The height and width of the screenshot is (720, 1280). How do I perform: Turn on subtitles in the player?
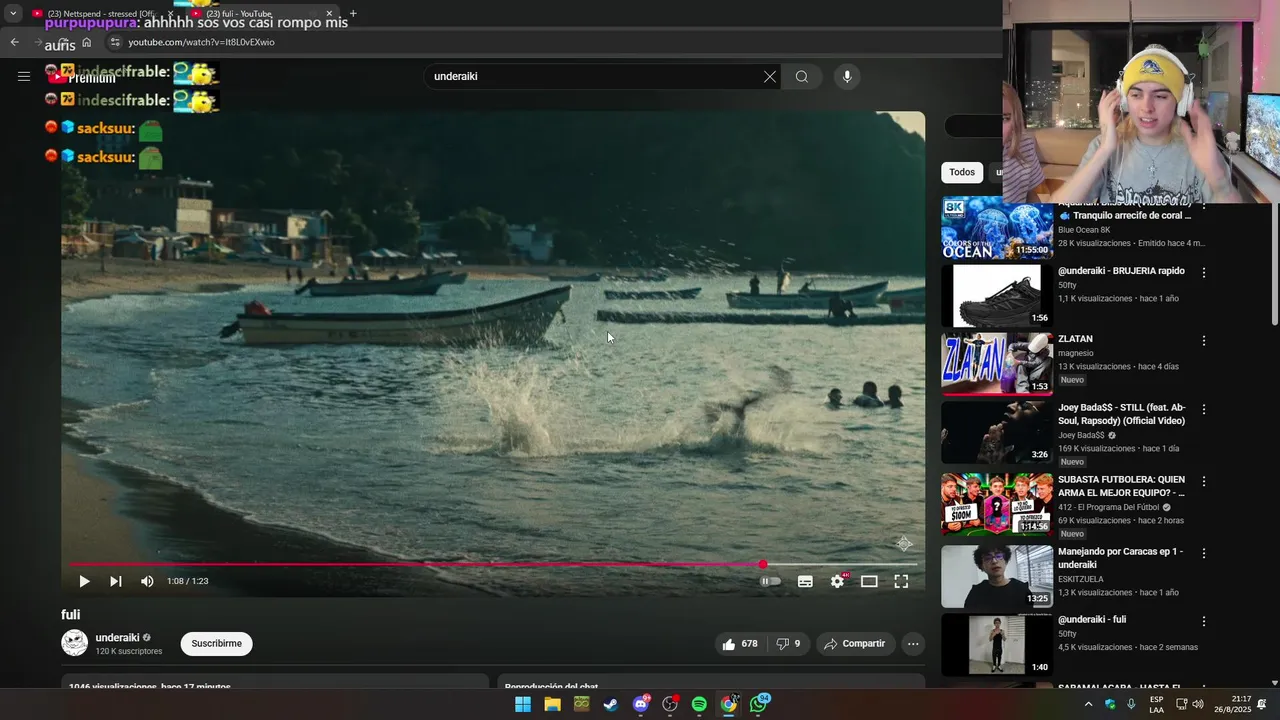(805, 581)
